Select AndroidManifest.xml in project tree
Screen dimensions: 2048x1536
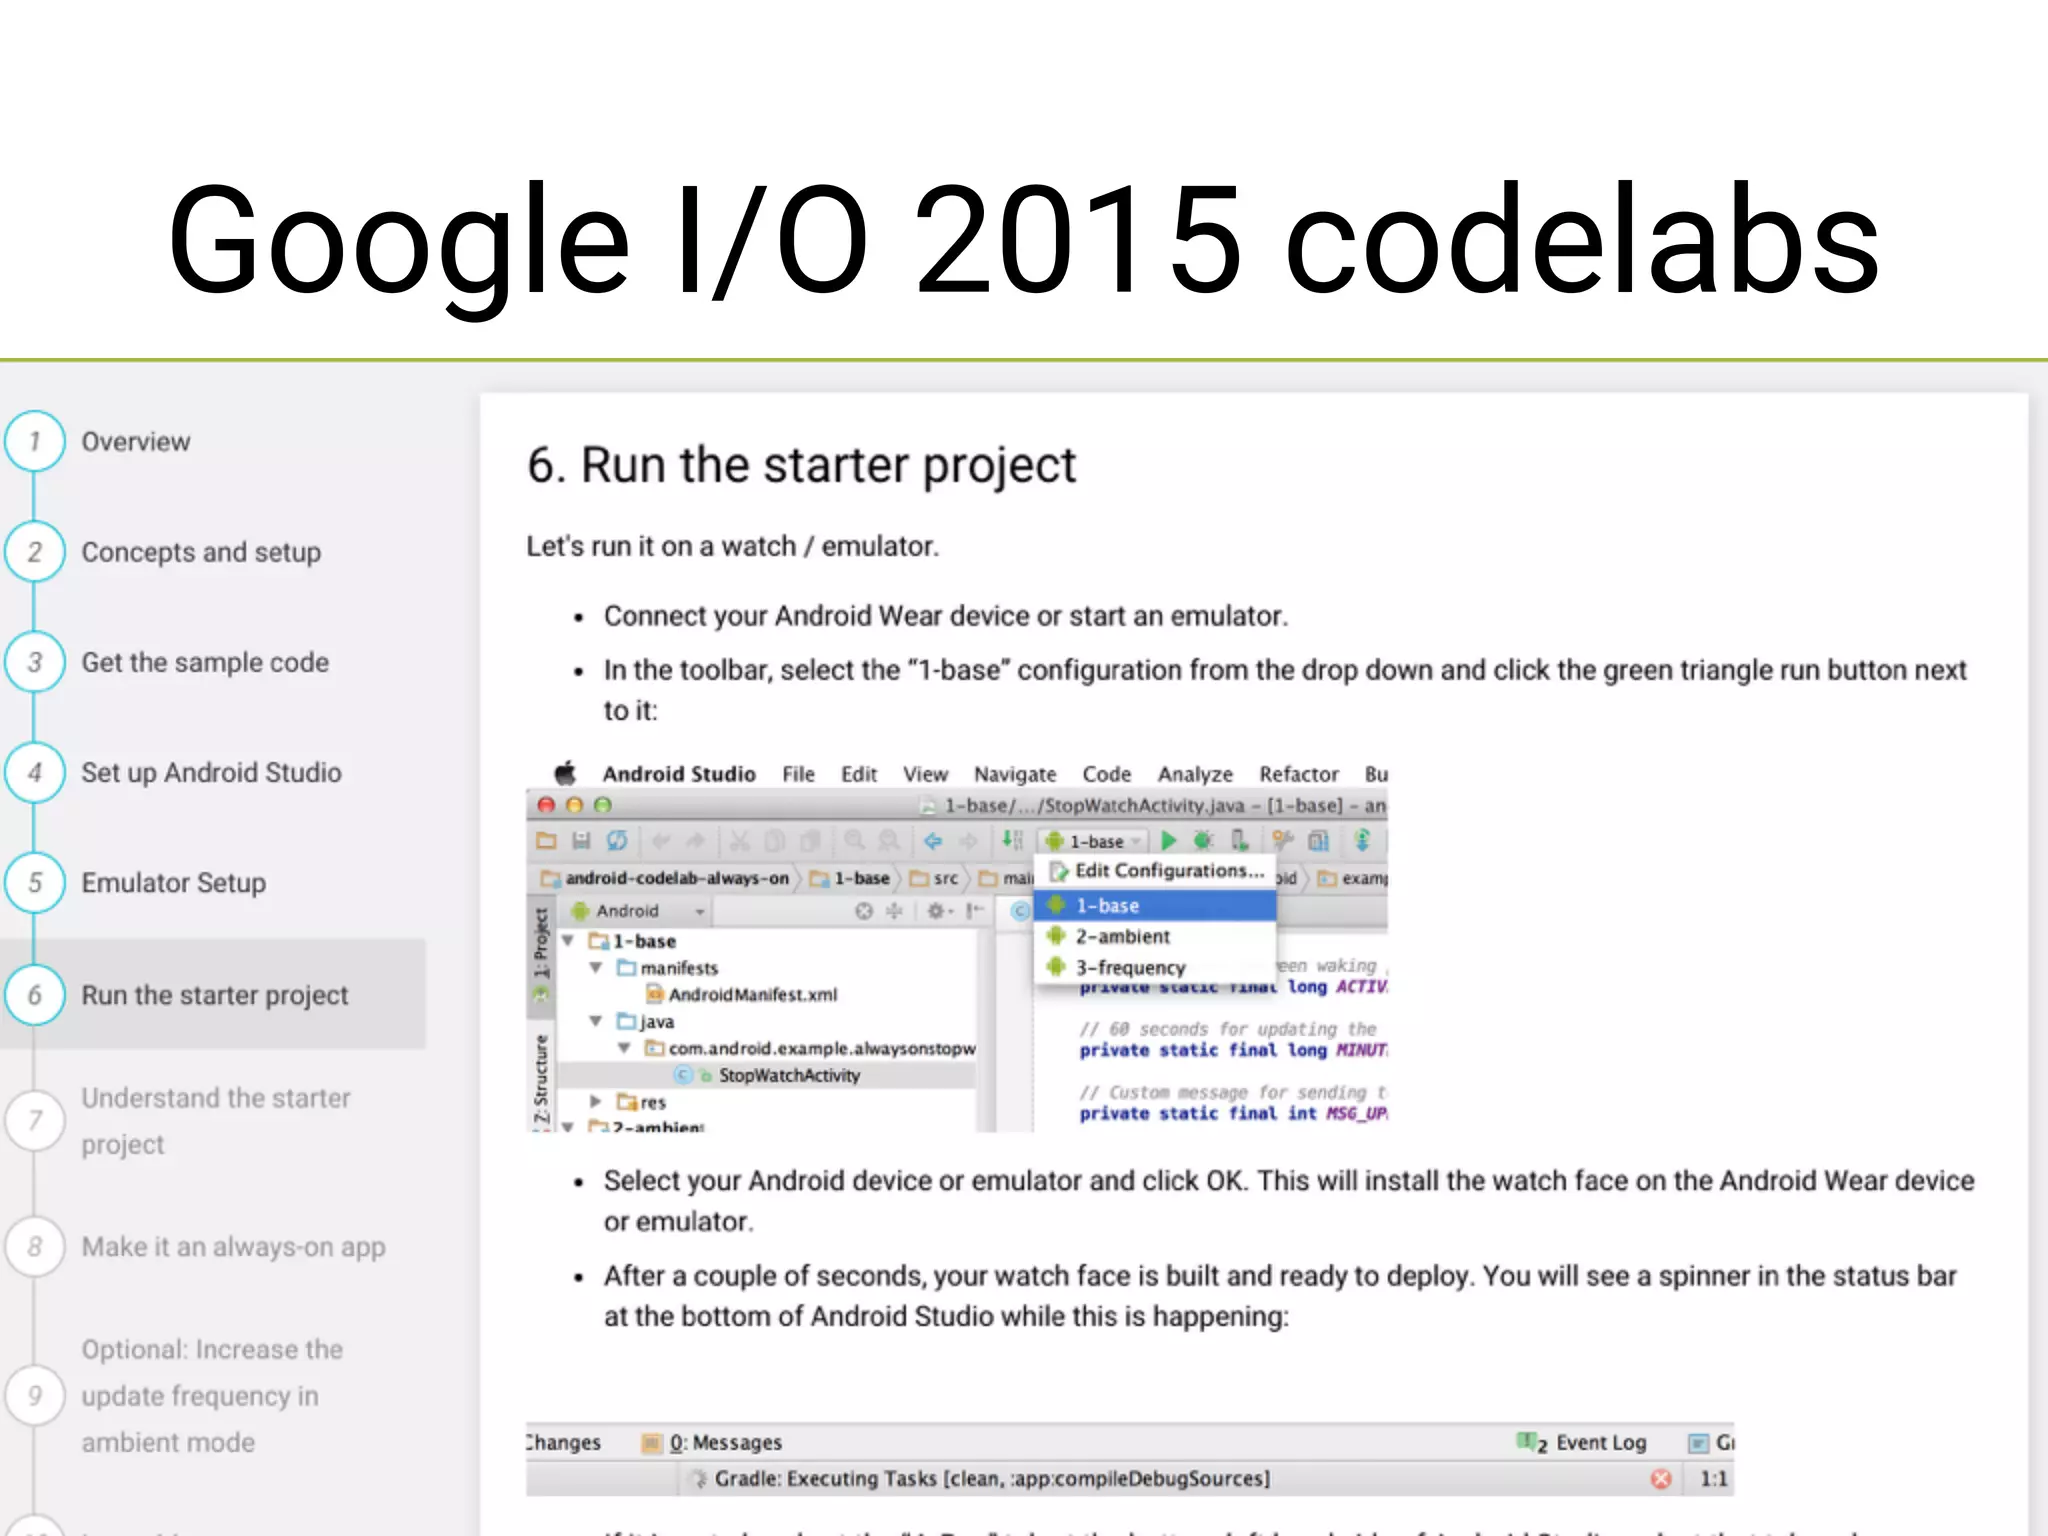tap(741, 995)
